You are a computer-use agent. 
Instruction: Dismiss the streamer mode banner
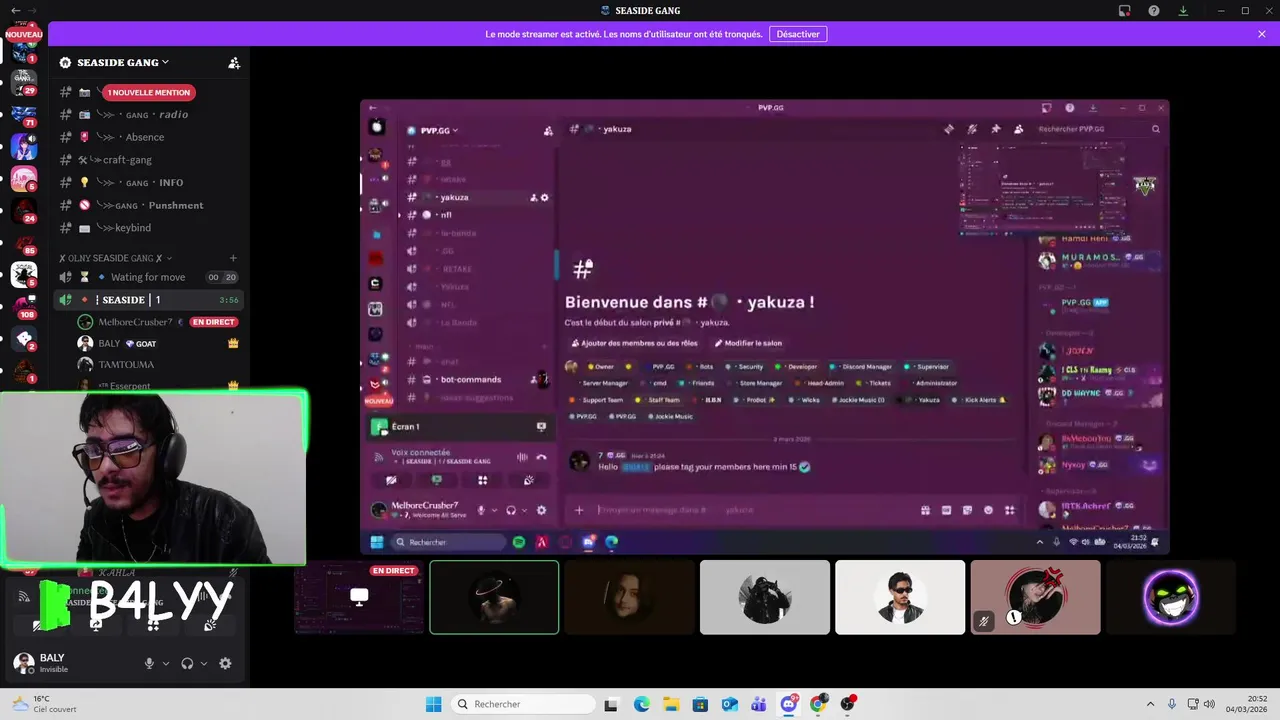tap(1262, 34)
